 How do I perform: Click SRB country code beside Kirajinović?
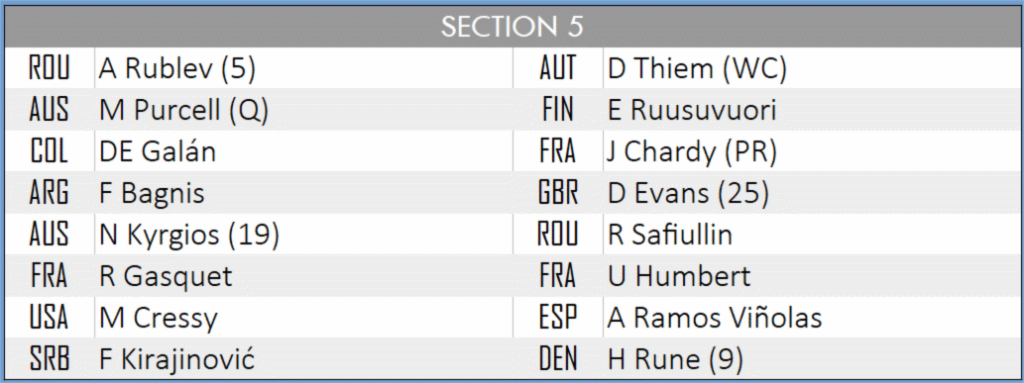[50, 359]
